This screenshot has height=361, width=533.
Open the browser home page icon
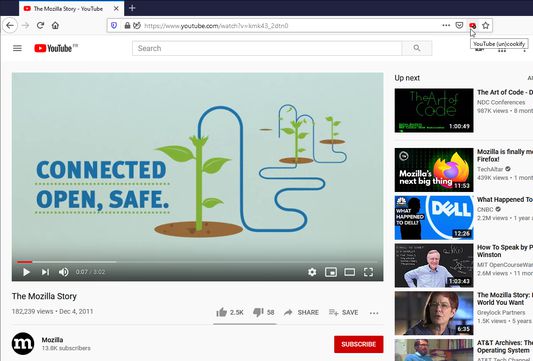pos(55,25)
